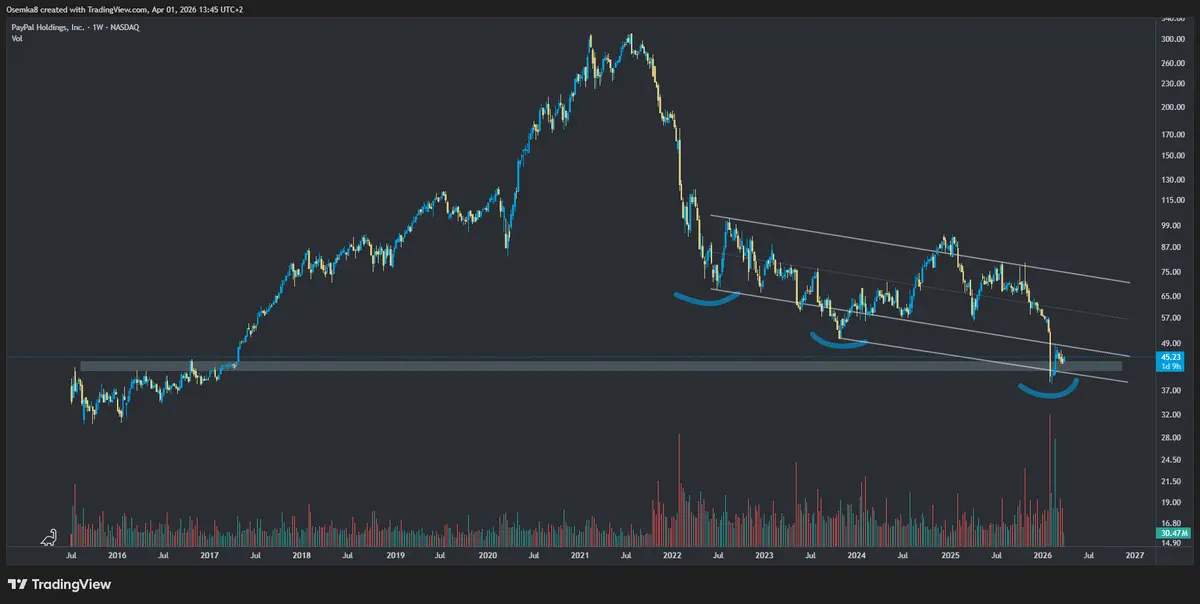Click the dinosaur icon at chart bottom-left

pyautogui.click(x=49, y=539)
